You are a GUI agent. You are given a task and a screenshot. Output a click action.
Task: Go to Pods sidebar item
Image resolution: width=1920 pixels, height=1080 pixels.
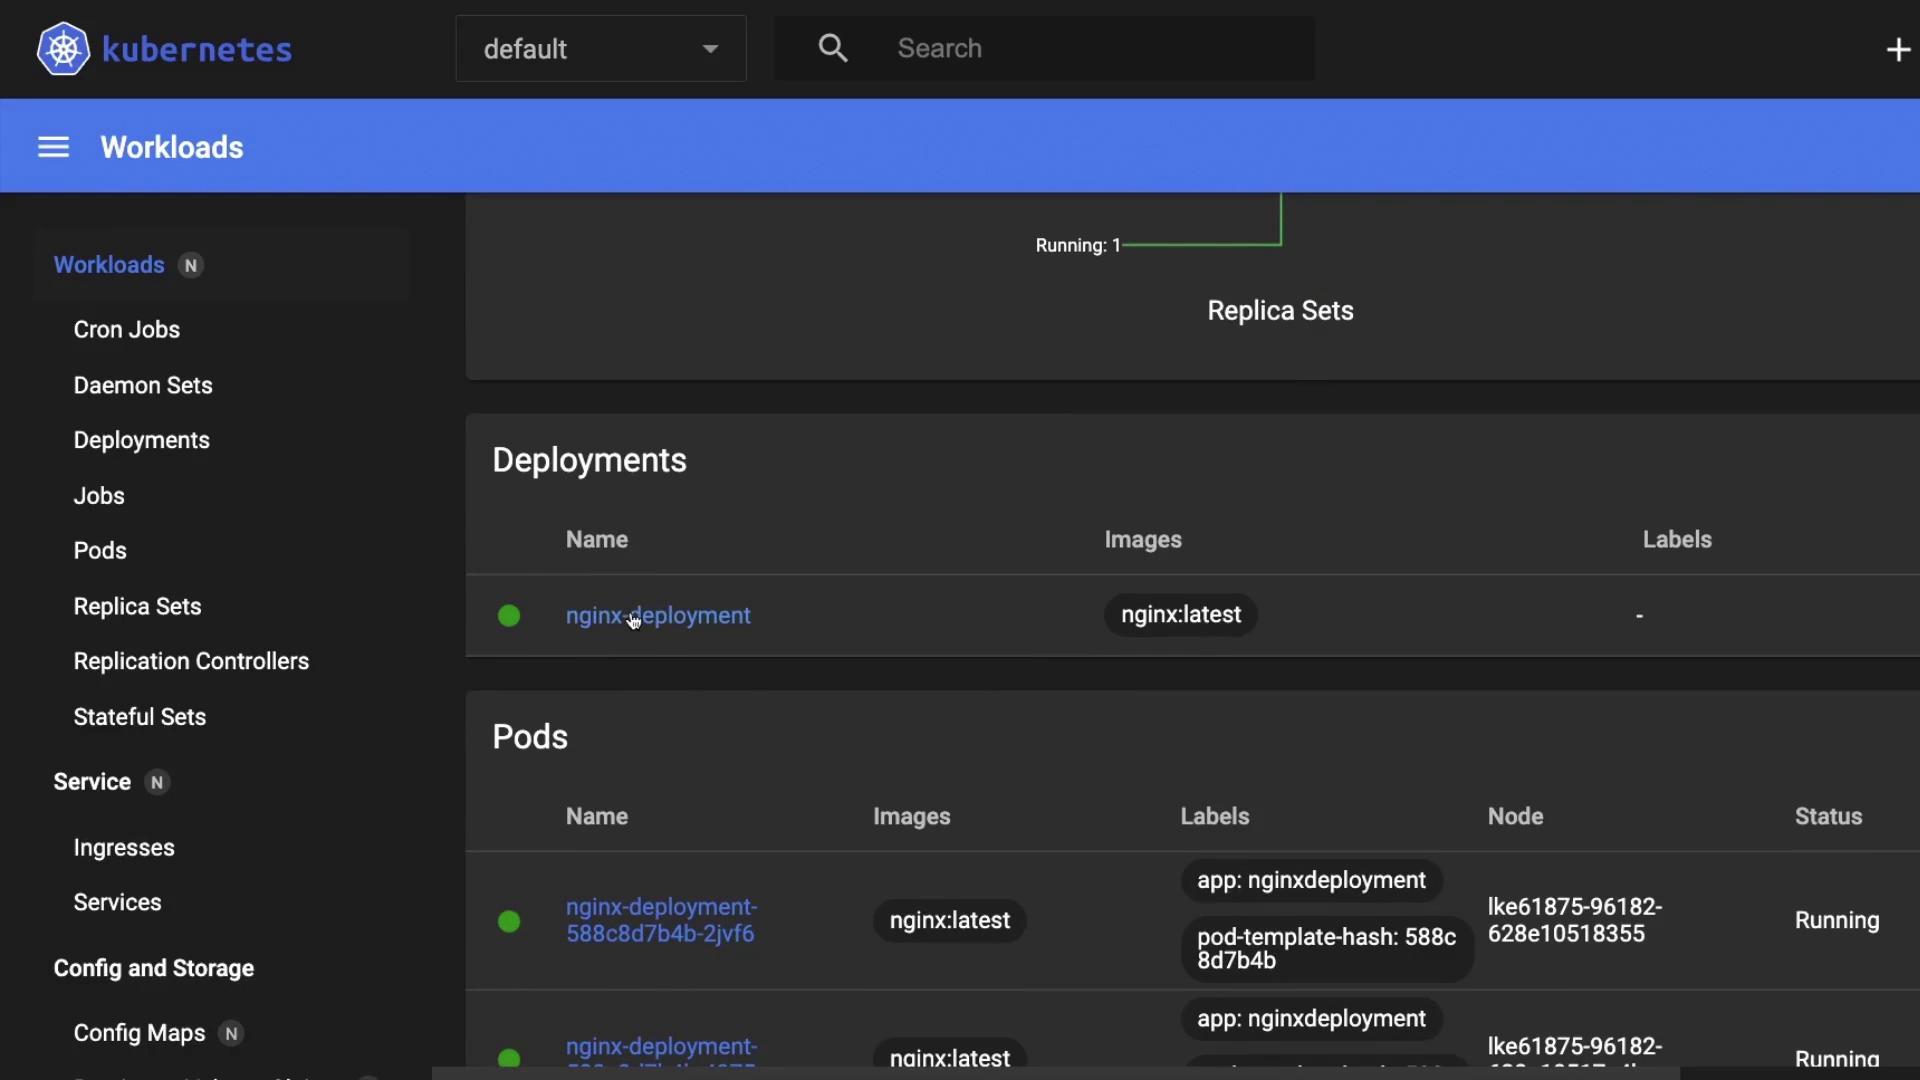coord(100,551)
